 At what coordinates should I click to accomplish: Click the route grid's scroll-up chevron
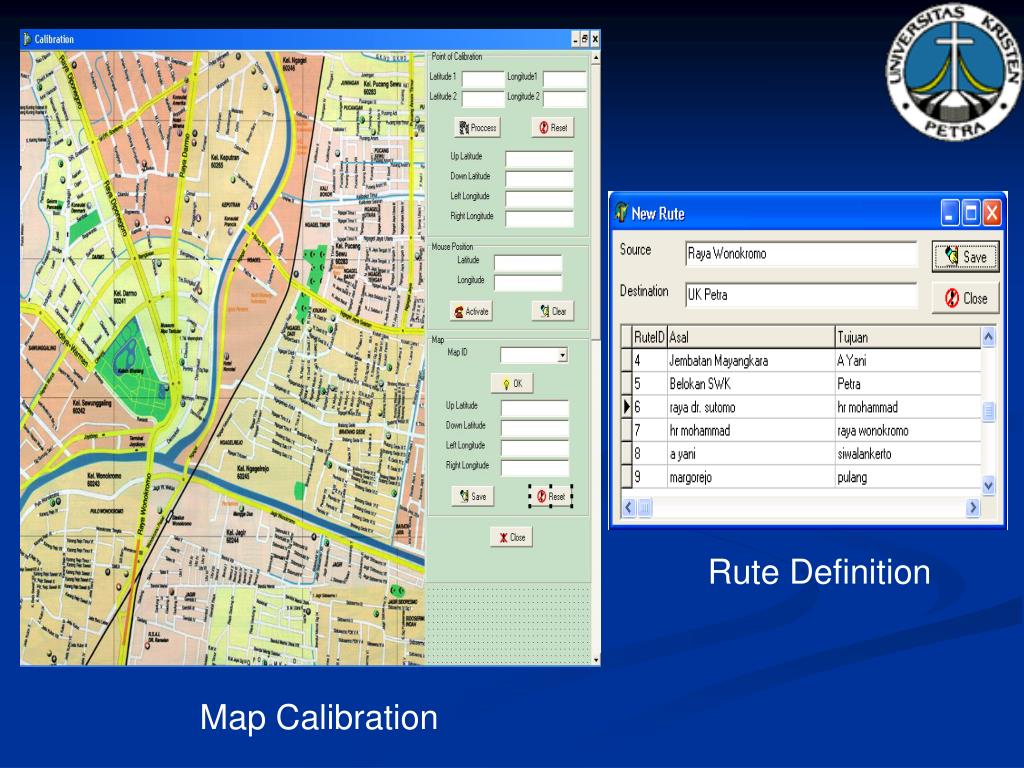pos(987,337)
